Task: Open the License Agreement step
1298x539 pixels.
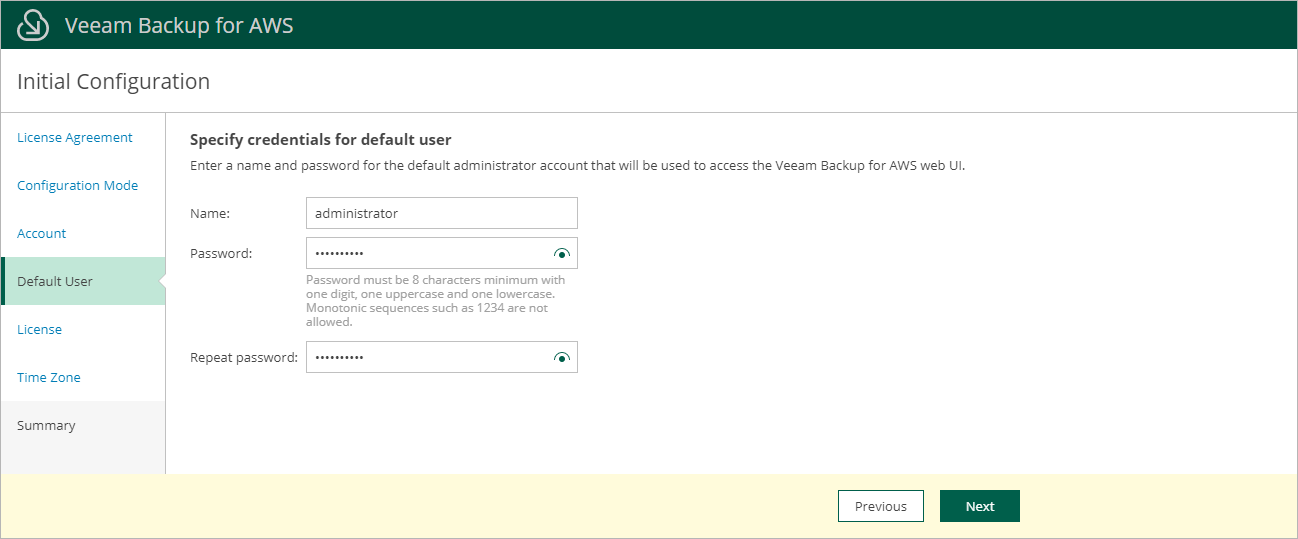Action: (75, 138)
